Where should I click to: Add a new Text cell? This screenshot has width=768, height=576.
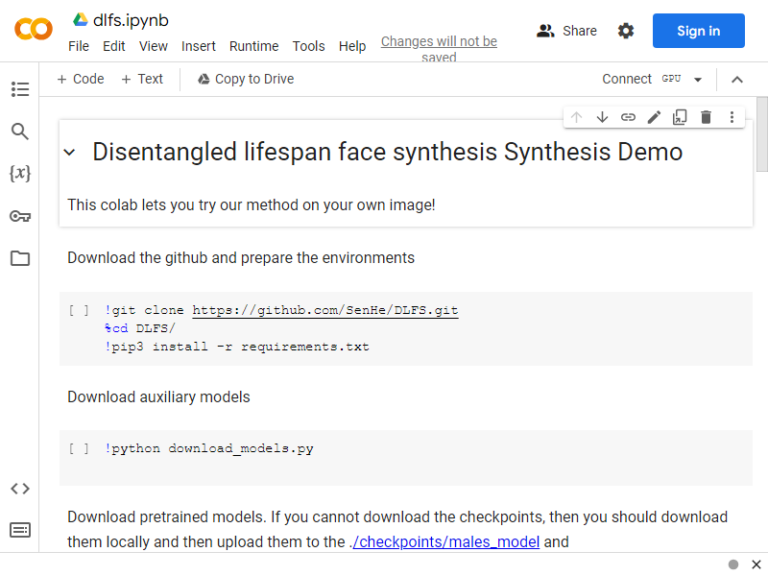(142, 79)
